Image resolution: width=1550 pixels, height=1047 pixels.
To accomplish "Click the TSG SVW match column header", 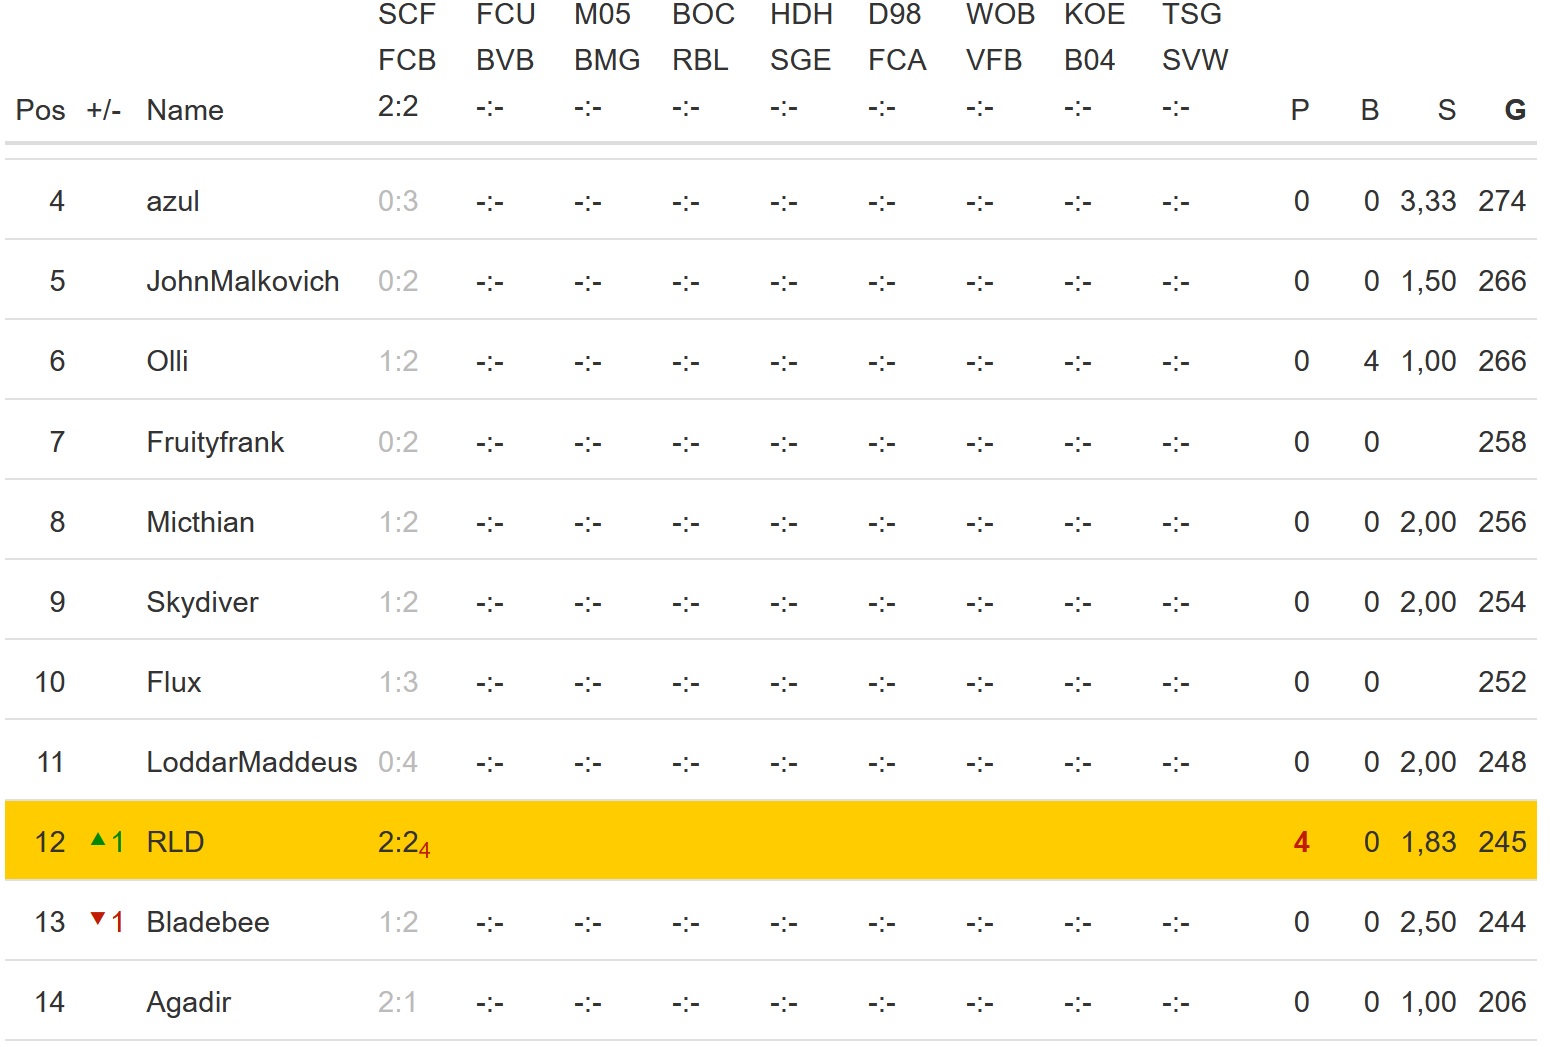I will tap(1195, 37).
